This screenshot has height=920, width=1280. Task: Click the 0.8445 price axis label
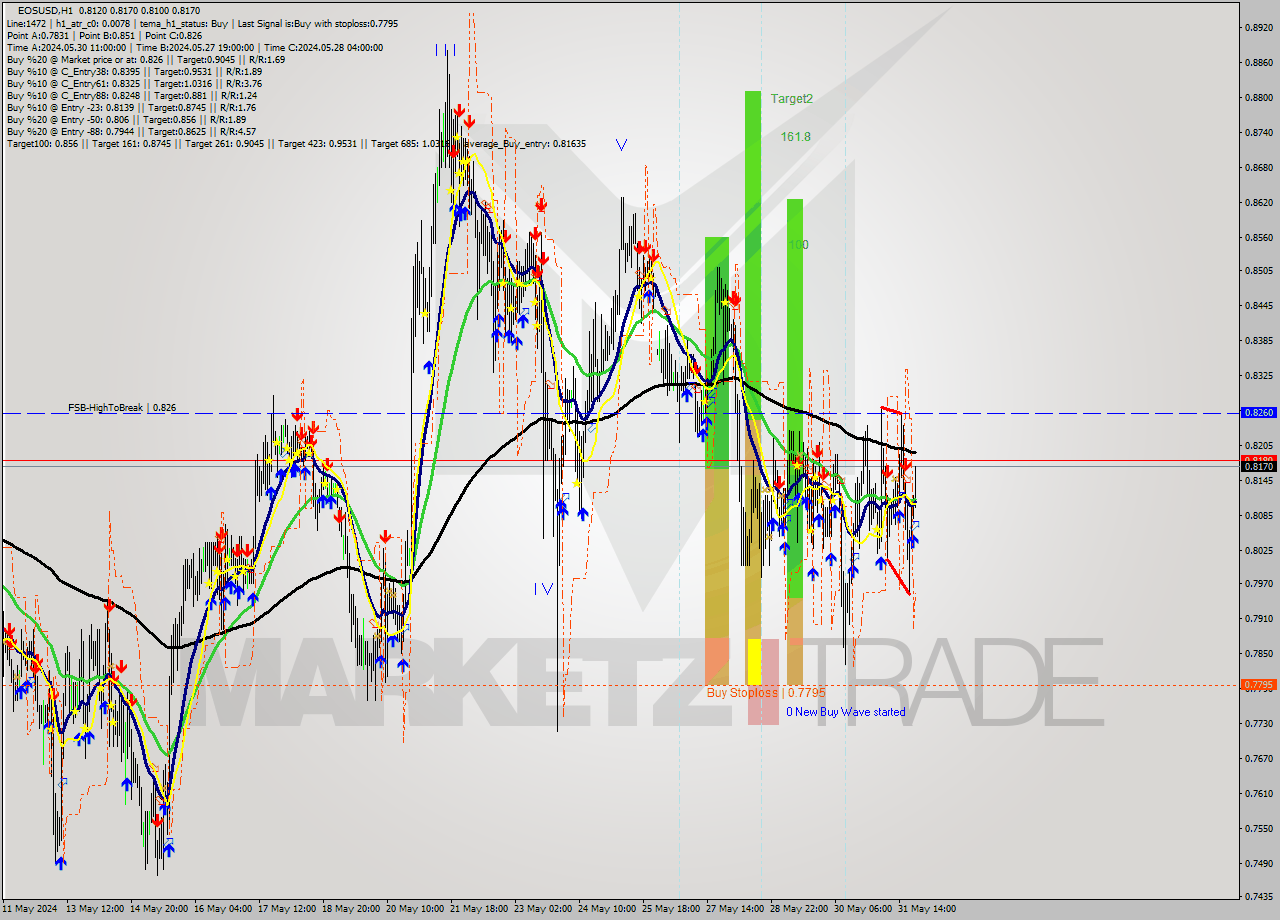point(1257,306)
